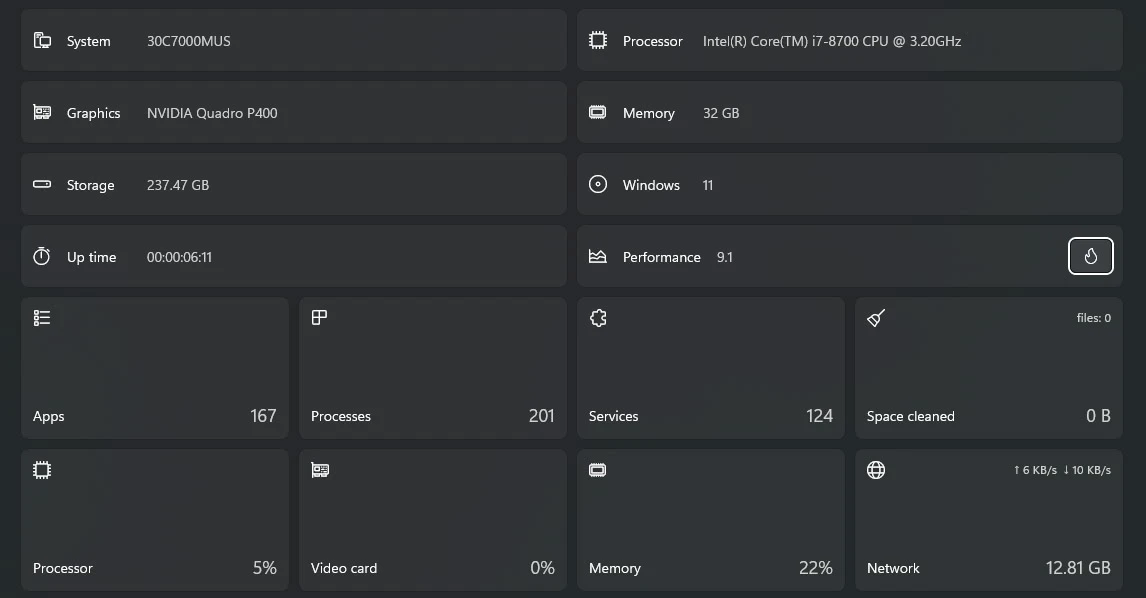Click the apps count 167
The image size is (1146, 598).
tap(263, 416)
